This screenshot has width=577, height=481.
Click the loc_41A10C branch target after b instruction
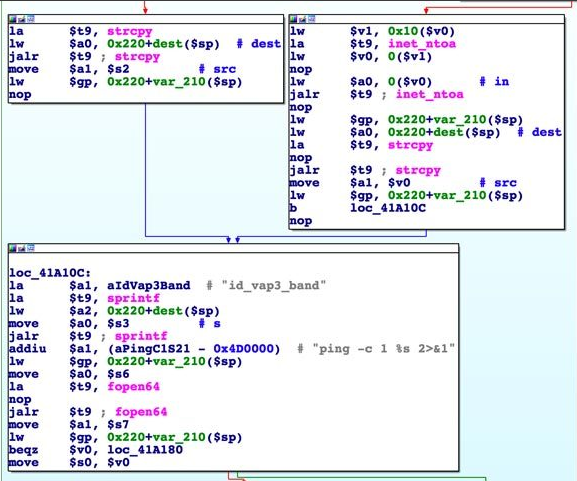(x=388, y=208)
